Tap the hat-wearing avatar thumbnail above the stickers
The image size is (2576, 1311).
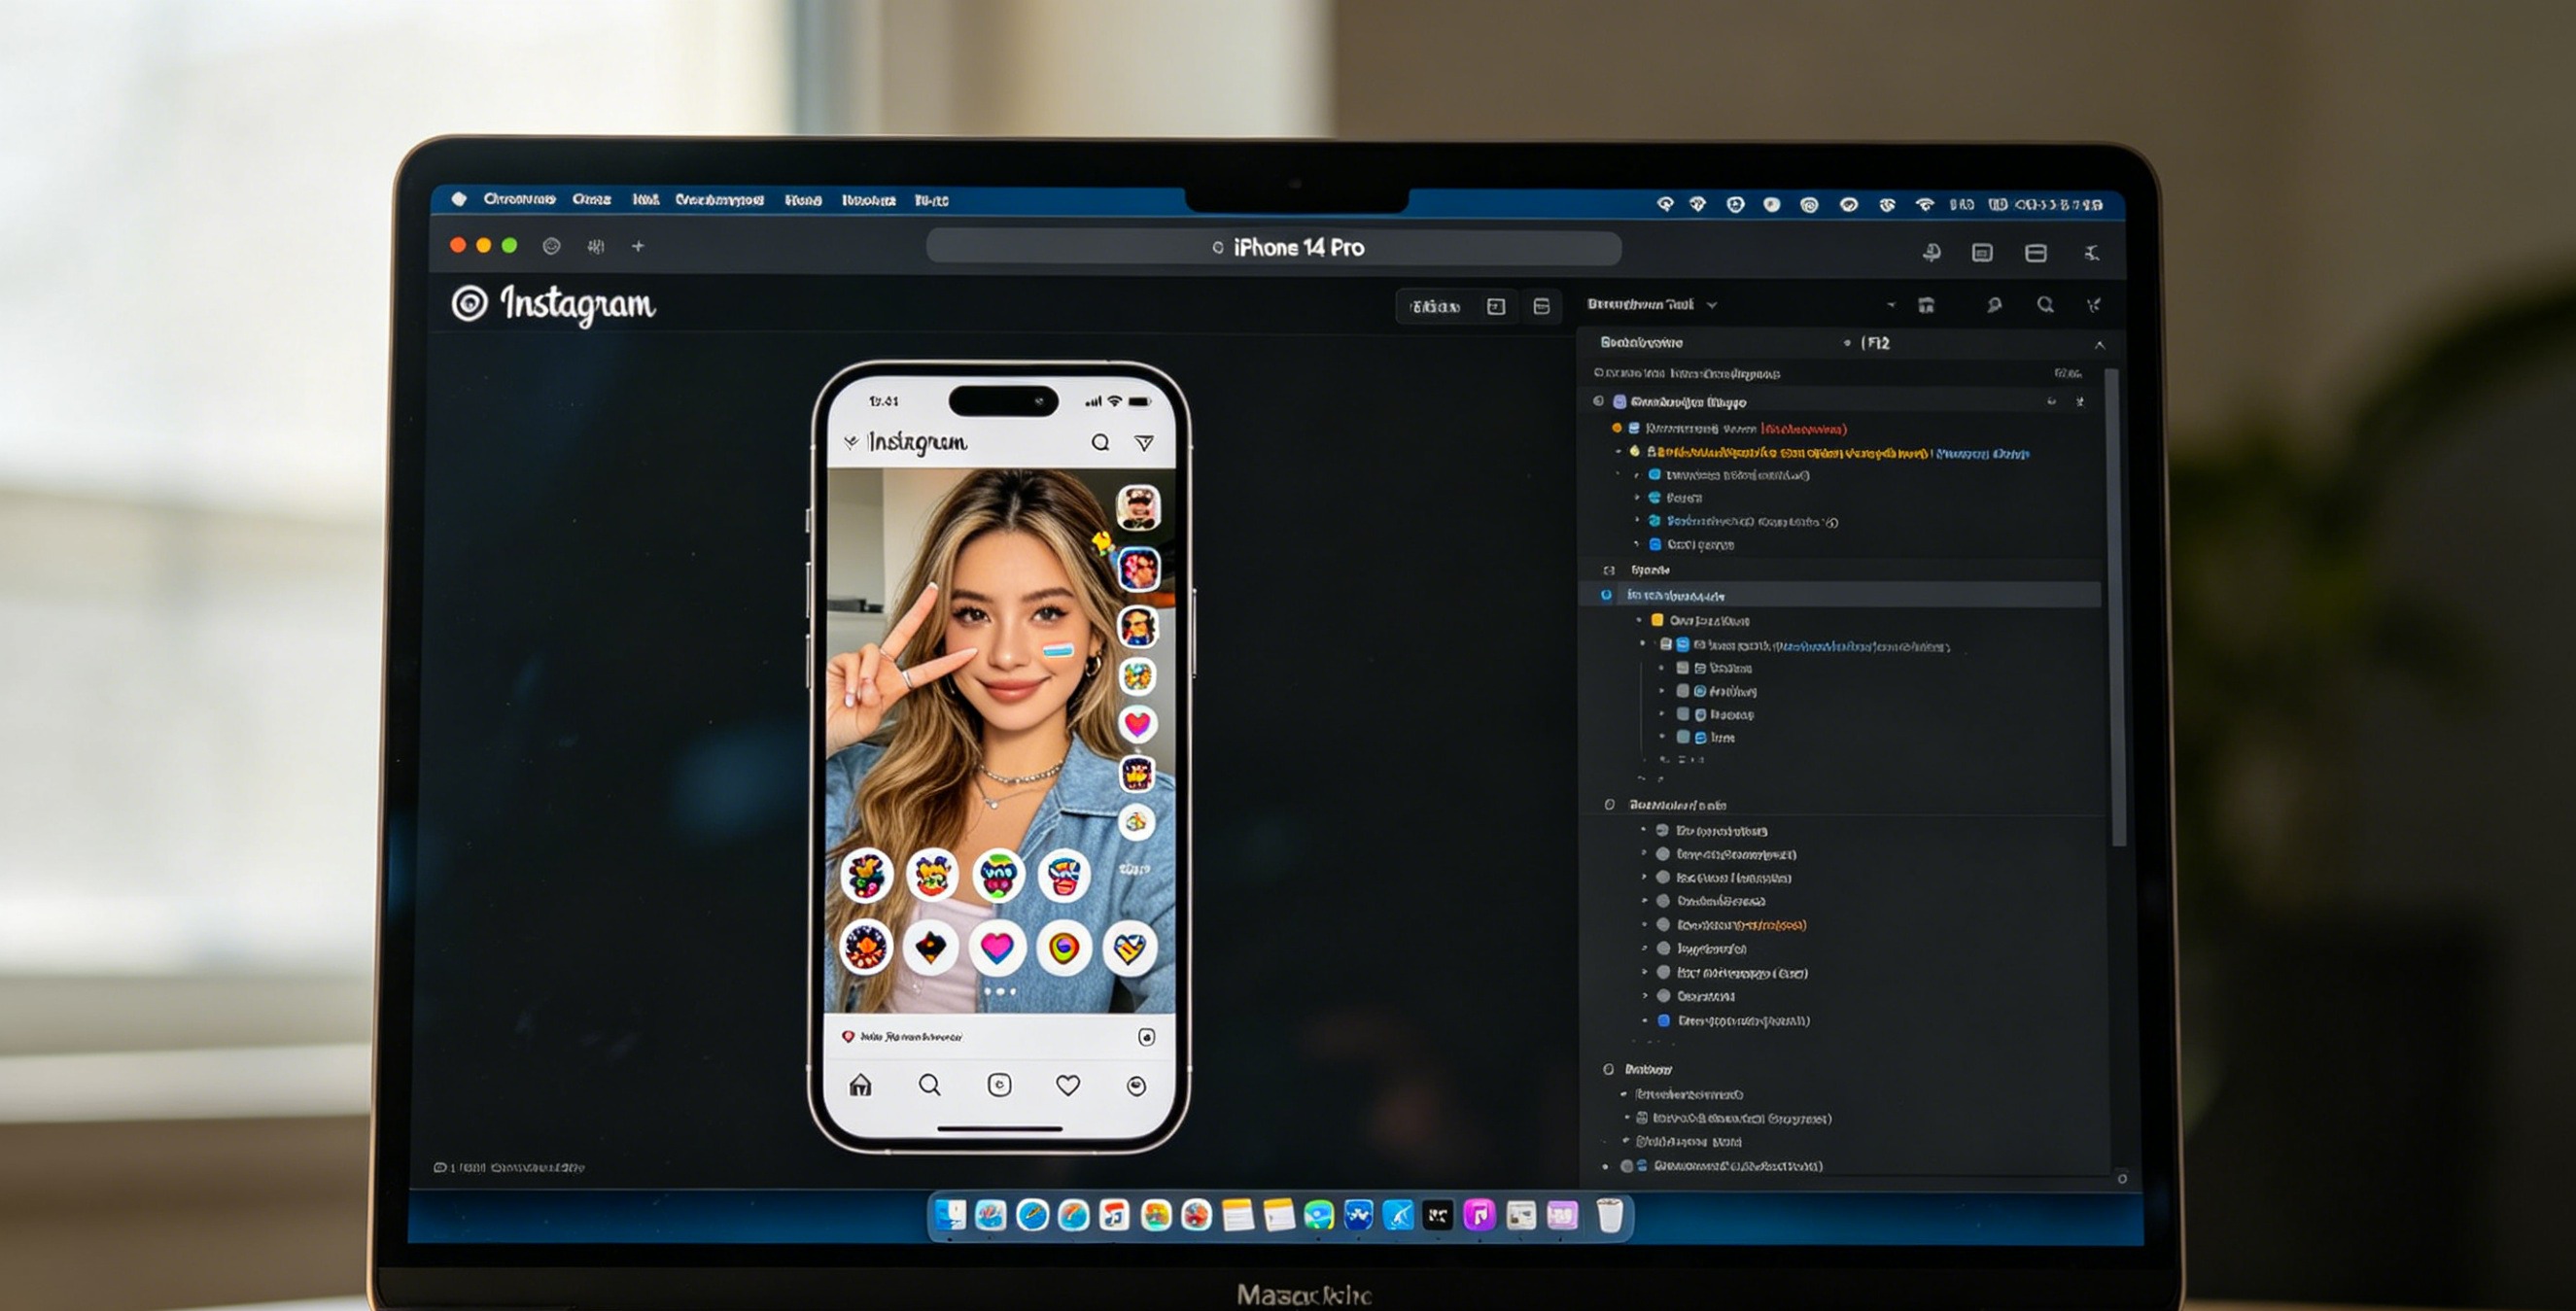point(1138,507)
